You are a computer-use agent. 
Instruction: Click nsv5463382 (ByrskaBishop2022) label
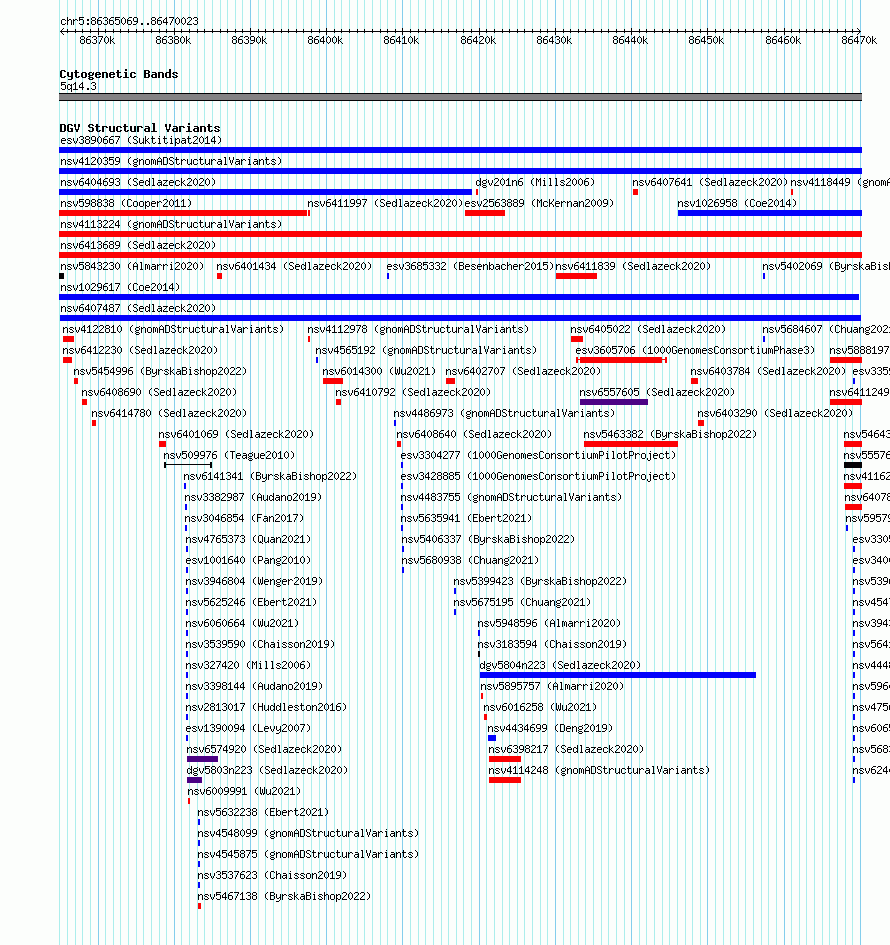[670, 435]
